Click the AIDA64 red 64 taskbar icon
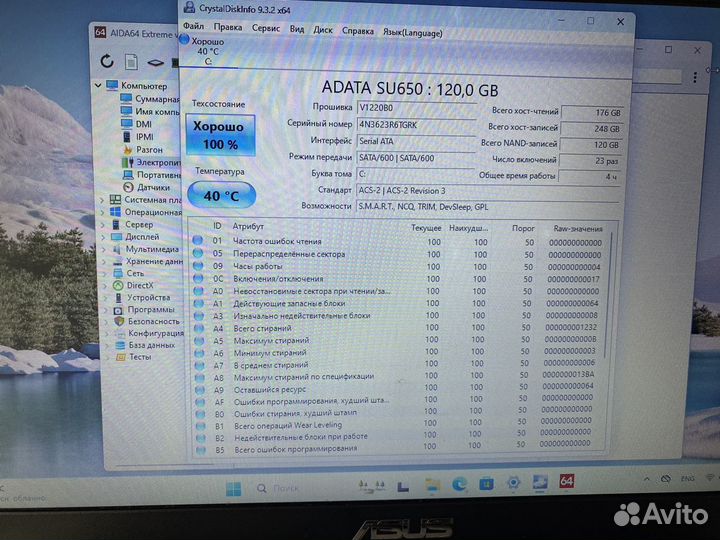Viewport: 720px width, 540px height. click(x=566, y=481)
